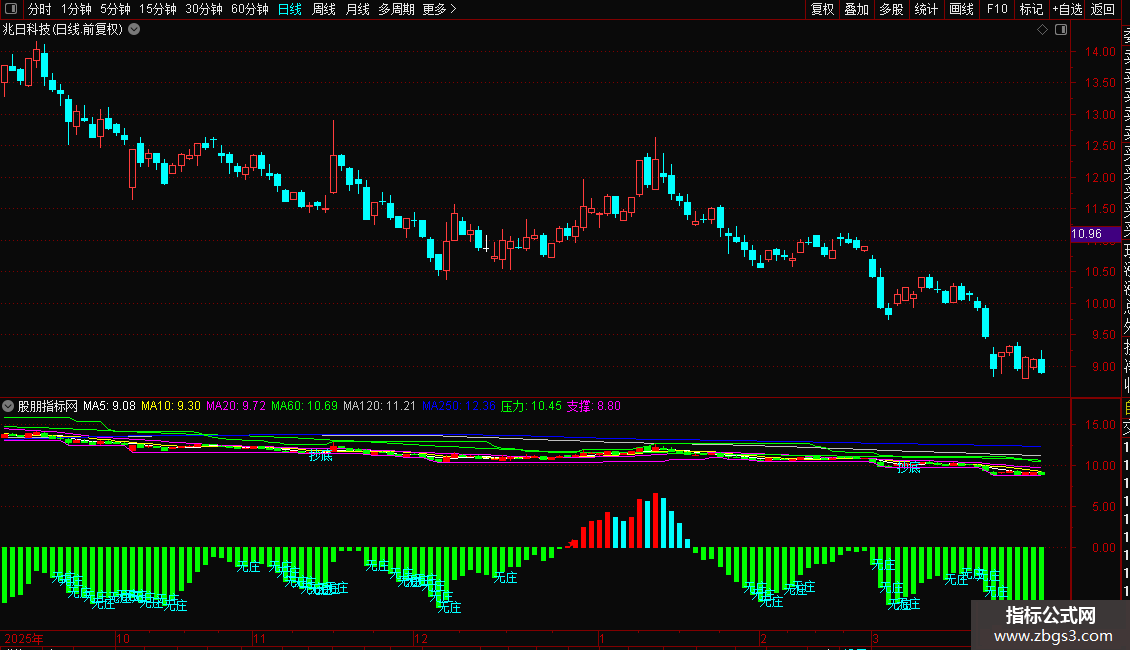Screen dimensions: 1130x650
Task: Click the diamond marker icon in chart corner
Action: 1042,30
